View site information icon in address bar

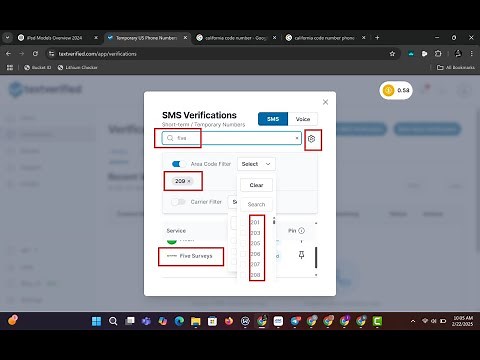51,54
